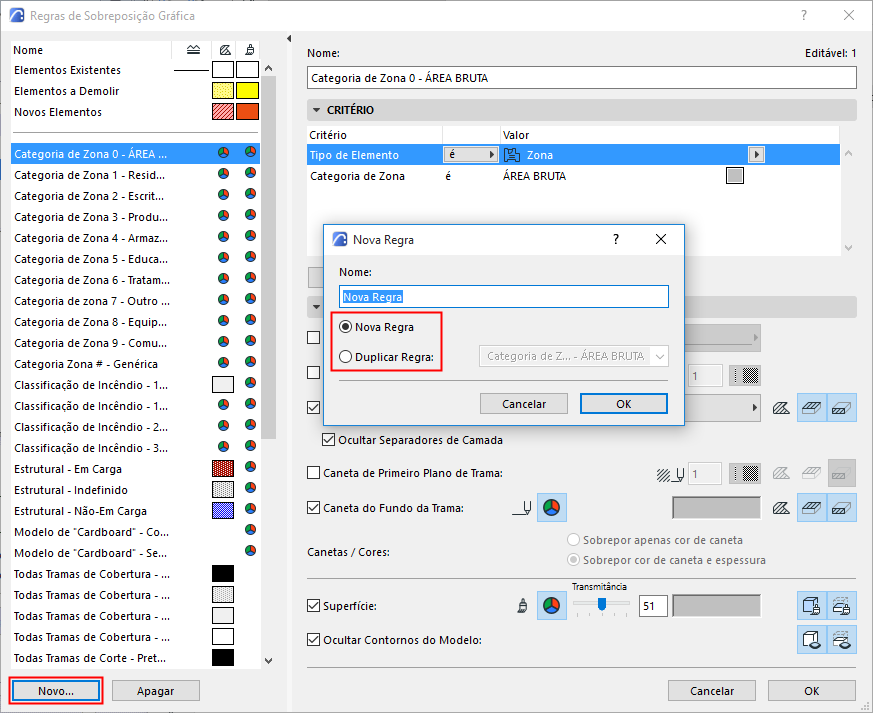Viewport: 873px width, 713px height.
Task: Click fill icon for Categoria Zona # - Genérica
Action: (x=223, y=362)
